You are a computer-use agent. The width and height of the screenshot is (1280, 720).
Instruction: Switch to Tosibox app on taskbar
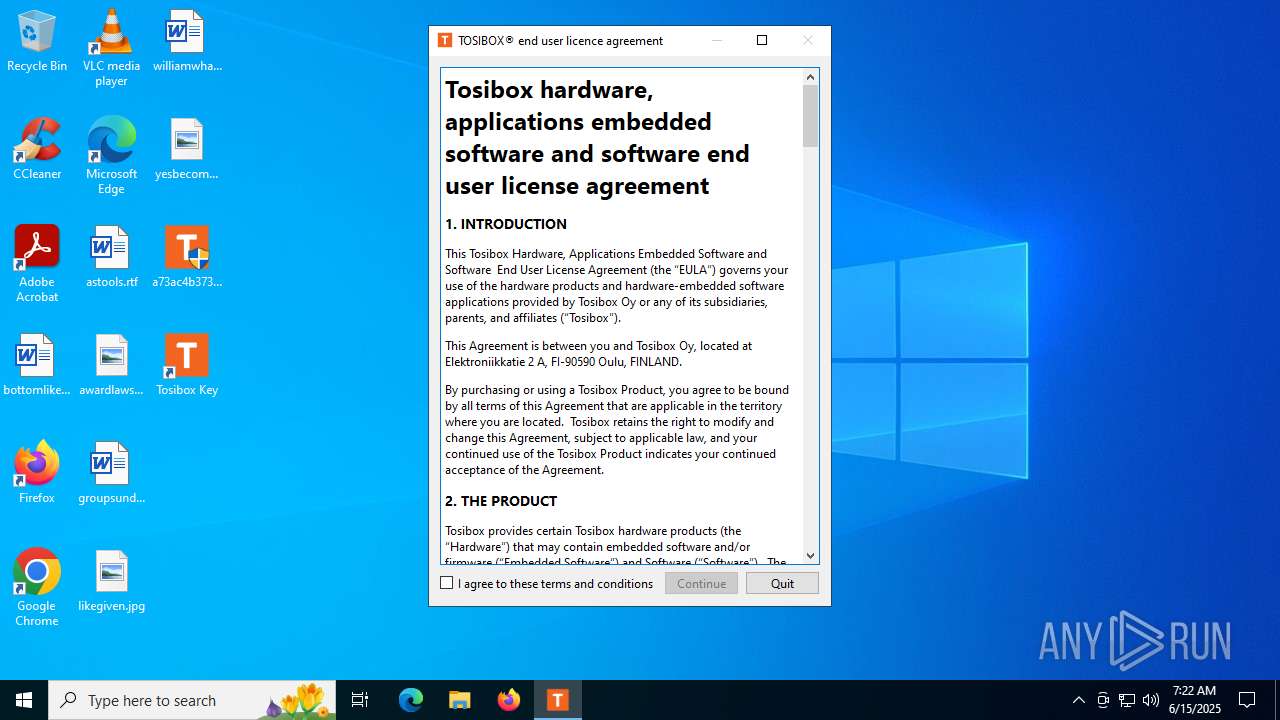click(x=558, y=700)
